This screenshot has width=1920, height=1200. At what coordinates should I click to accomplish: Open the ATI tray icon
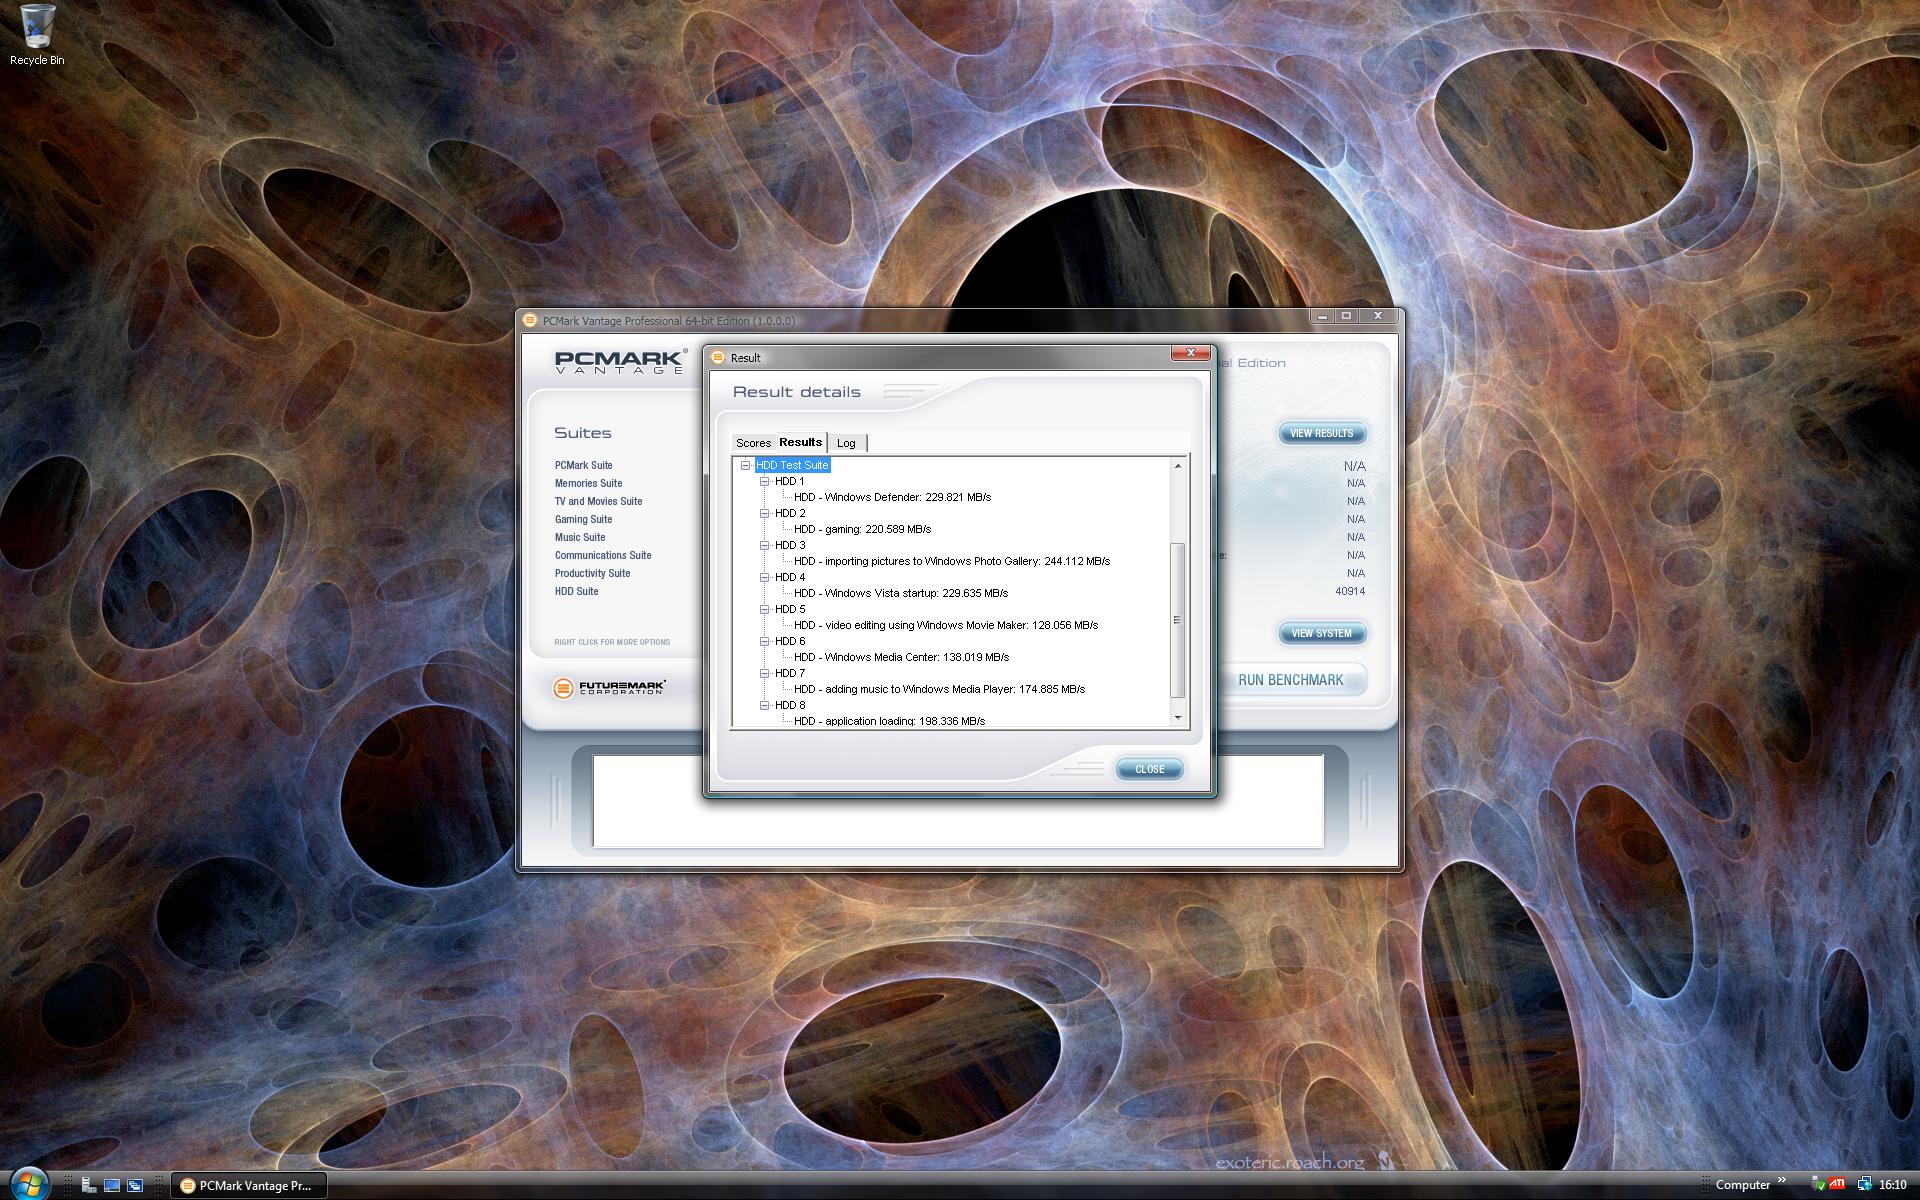click(x=1838, y=1185)
